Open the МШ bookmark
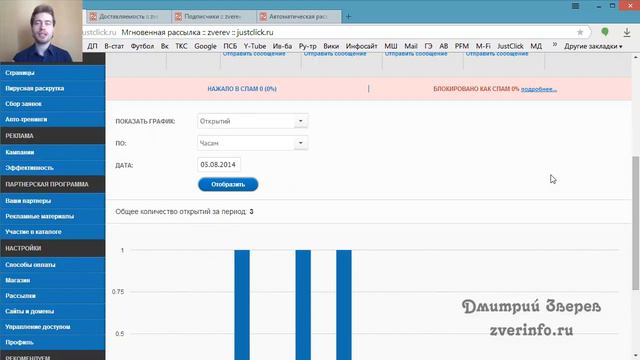640x360 pixels. click(391, 46)
